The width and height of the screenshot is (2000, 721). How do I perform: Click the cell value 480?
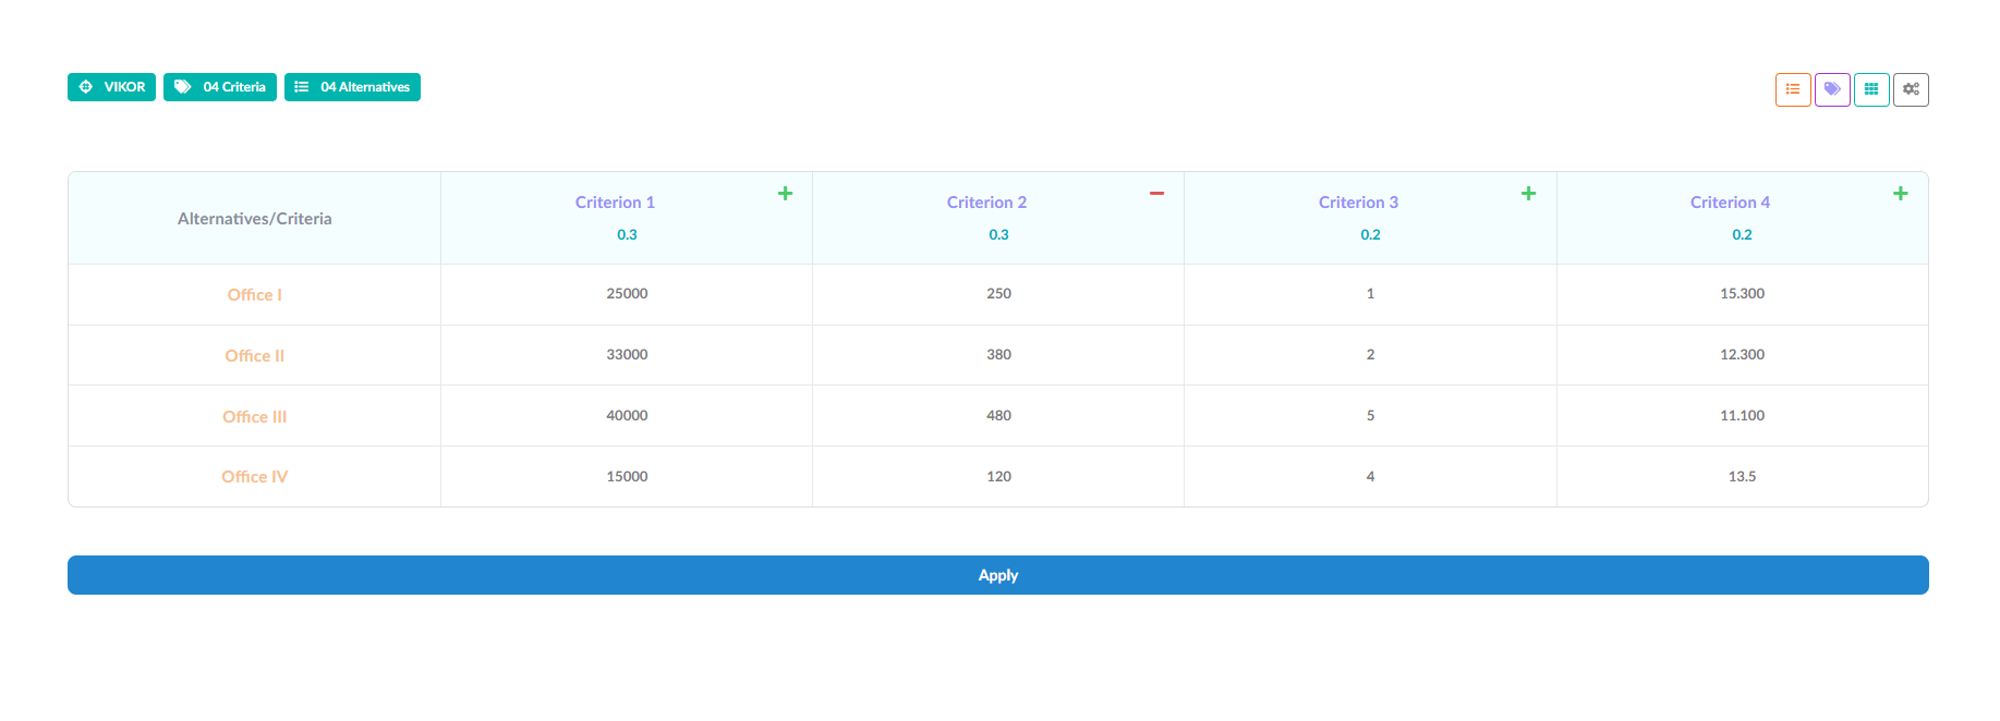click(x=999, y=416)
